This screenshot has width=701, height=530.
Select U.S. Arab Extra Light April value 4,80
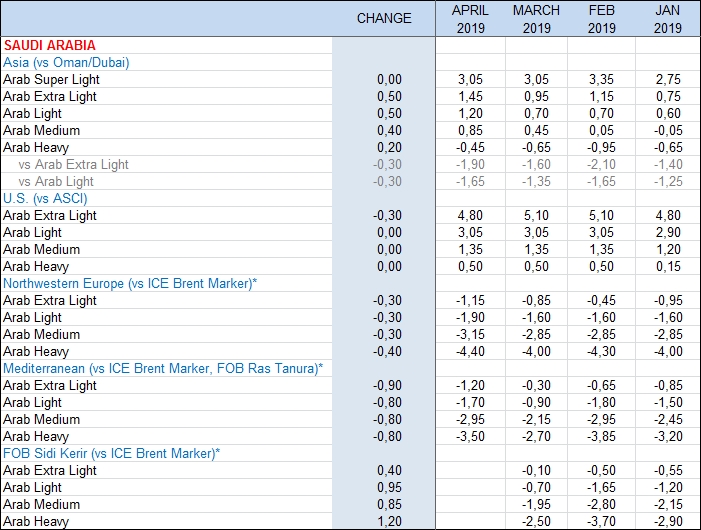point(471,215)
